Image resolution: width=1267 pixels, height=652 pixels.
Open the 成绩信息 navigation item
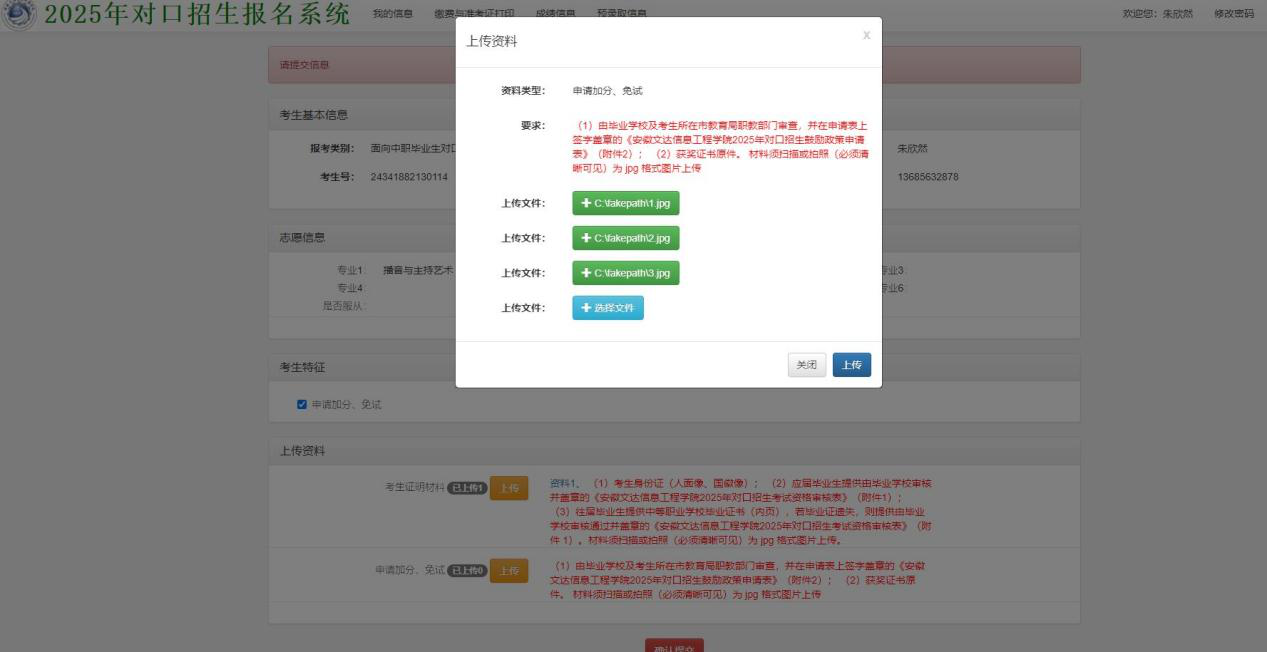point(555,13)
